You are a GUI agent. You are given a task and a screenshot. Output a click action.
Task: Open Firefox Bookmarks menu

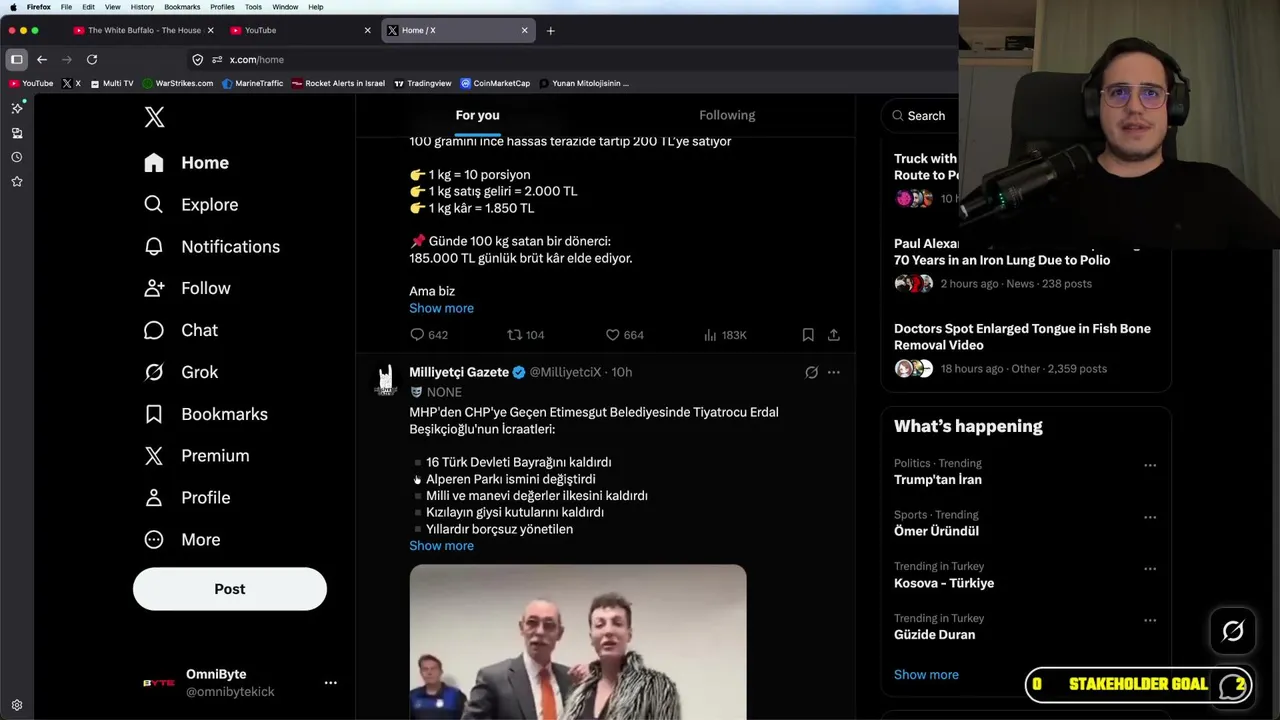pos(182,7)
